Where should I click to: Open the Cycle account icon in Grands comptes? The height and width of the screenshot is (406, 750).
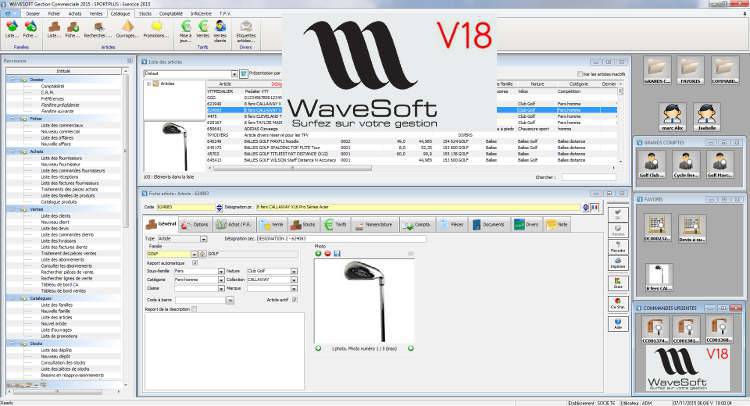pyautogui.click(x=685, y=165)
